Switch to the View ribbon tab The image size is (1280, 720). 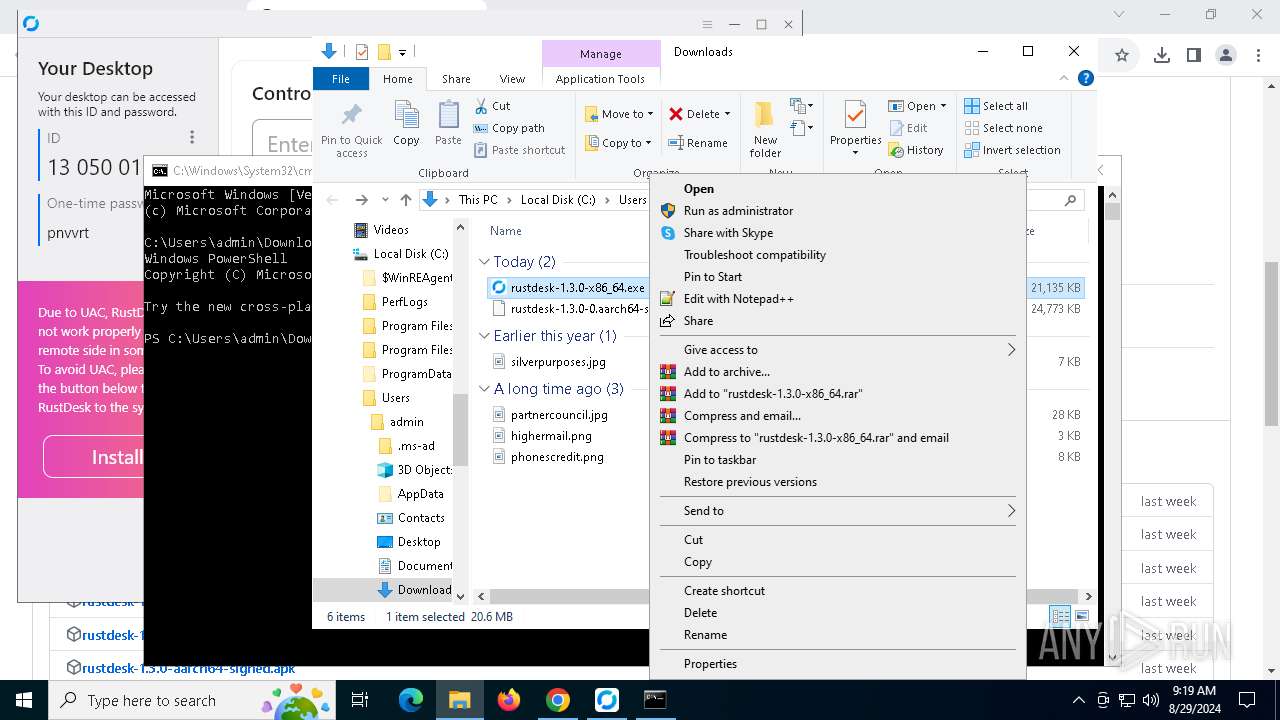point(512,79)
